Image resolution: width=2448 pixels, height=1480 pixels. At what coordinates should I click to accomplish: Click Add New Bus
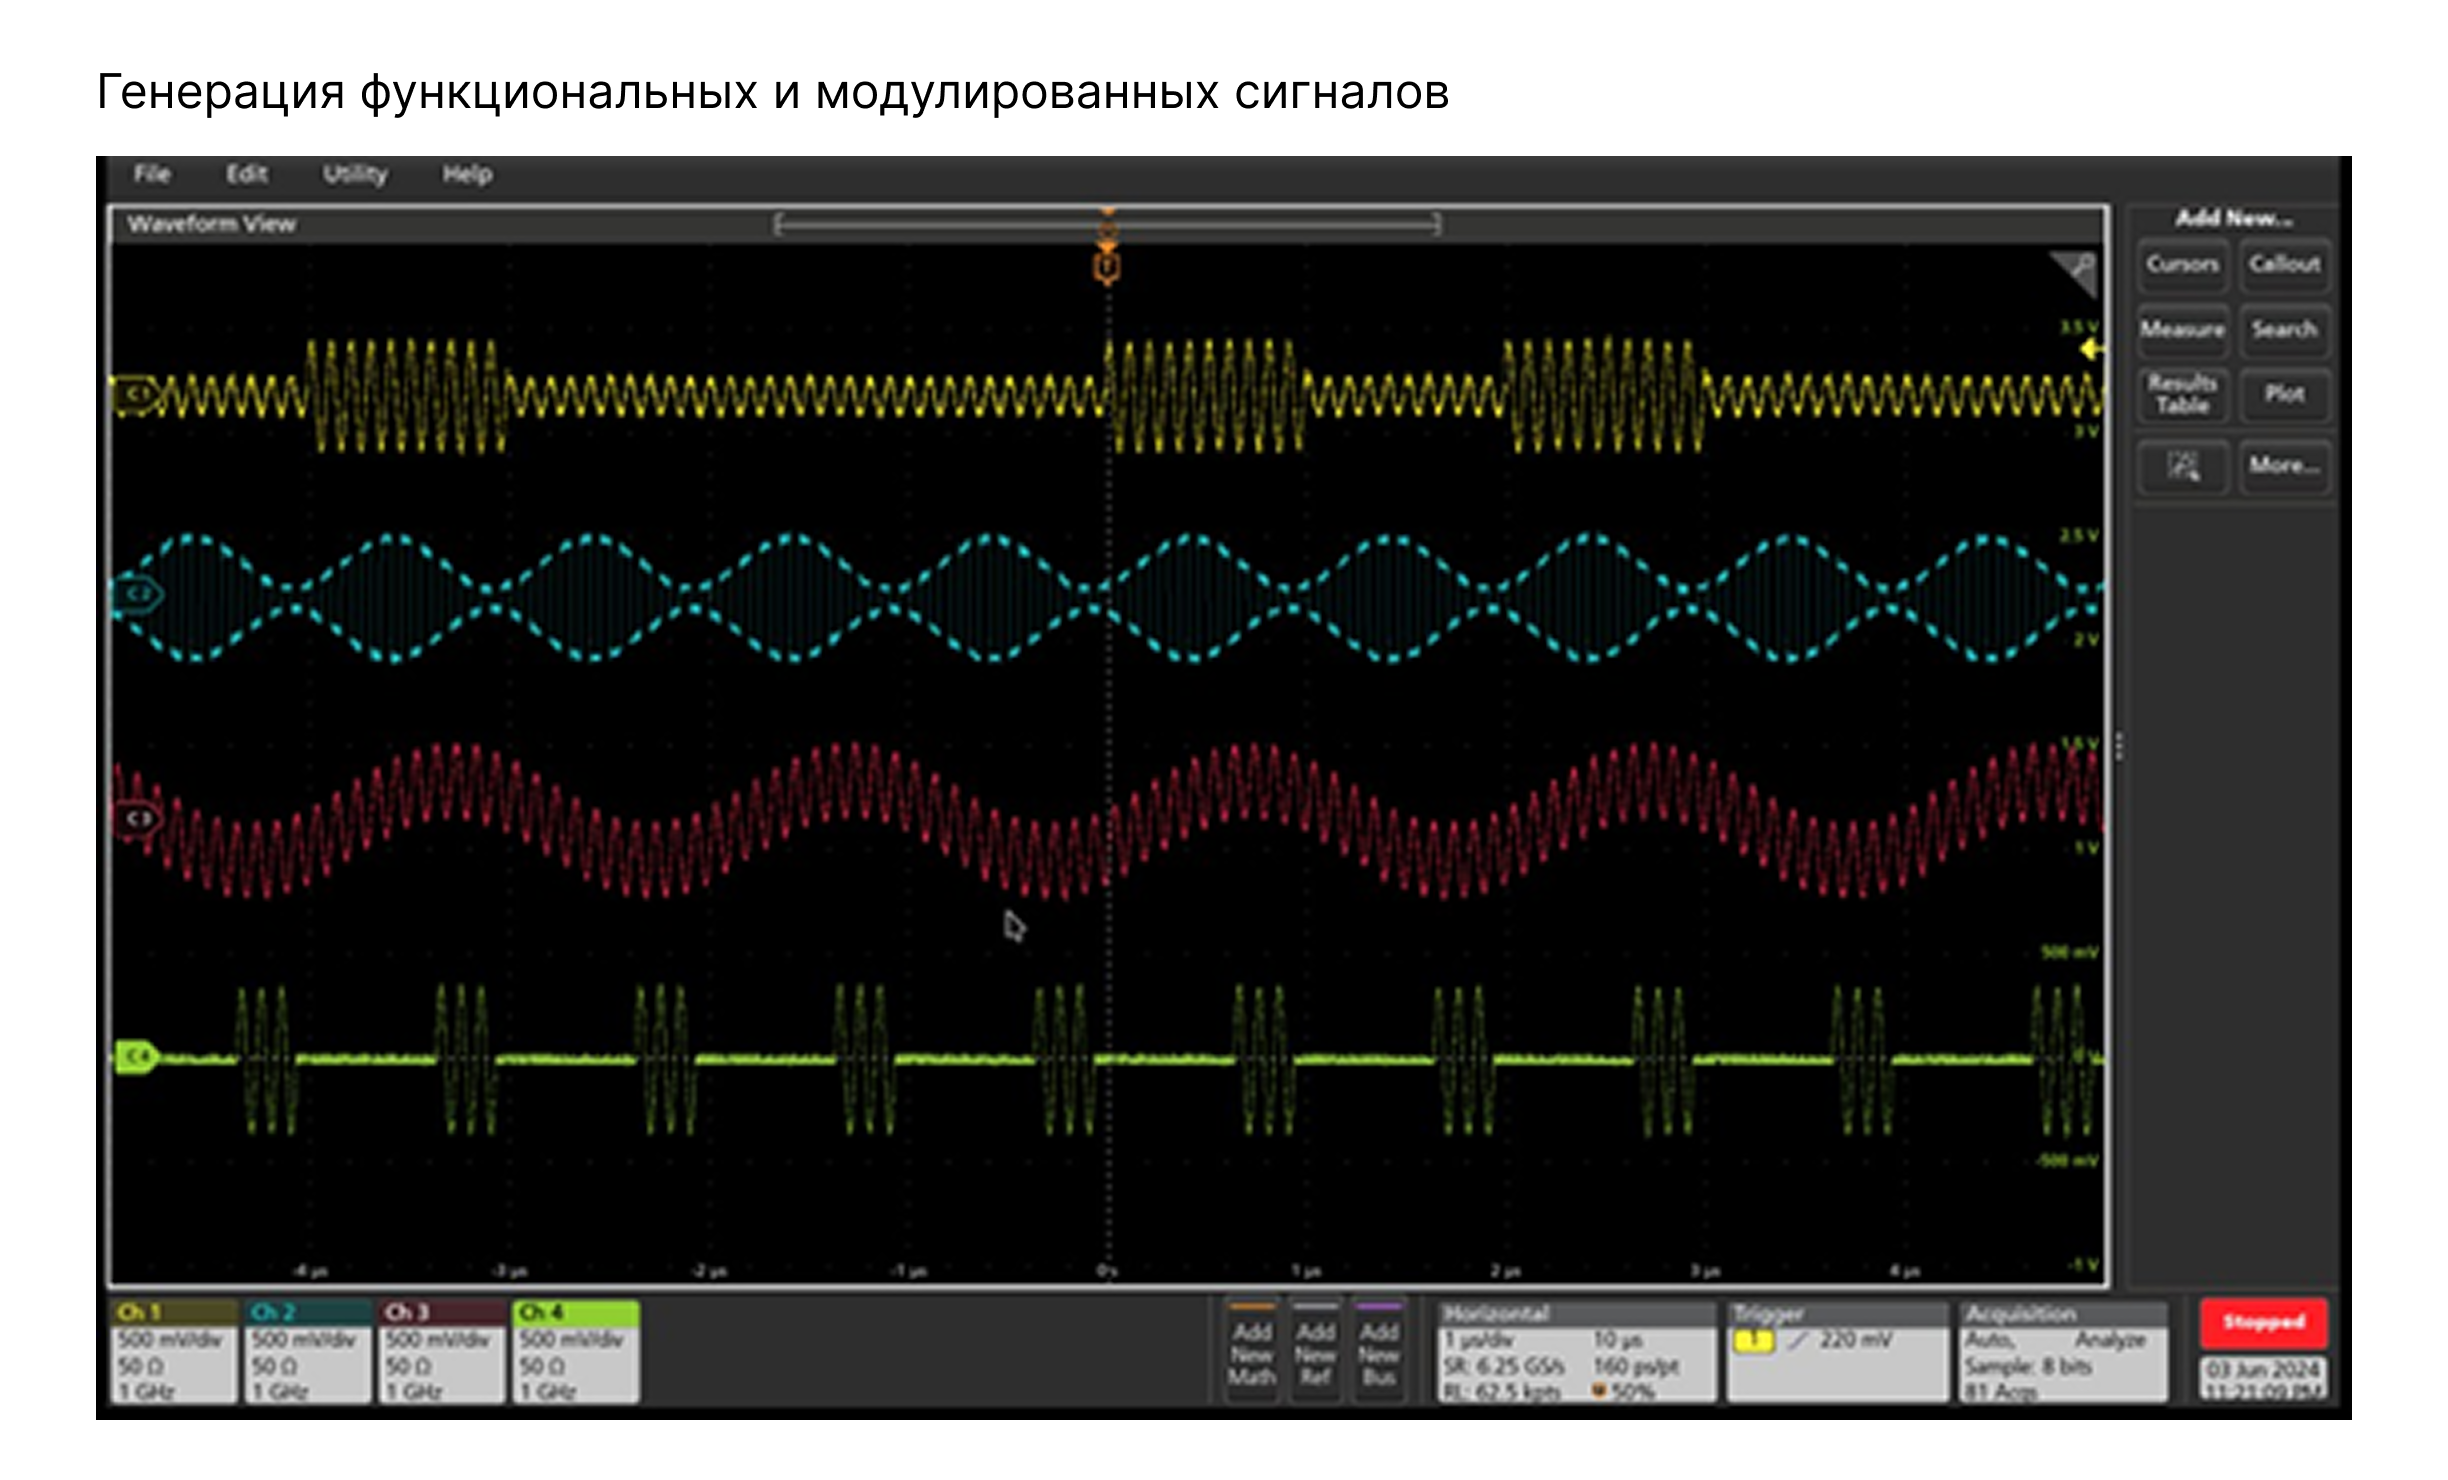point(1378,1352)
